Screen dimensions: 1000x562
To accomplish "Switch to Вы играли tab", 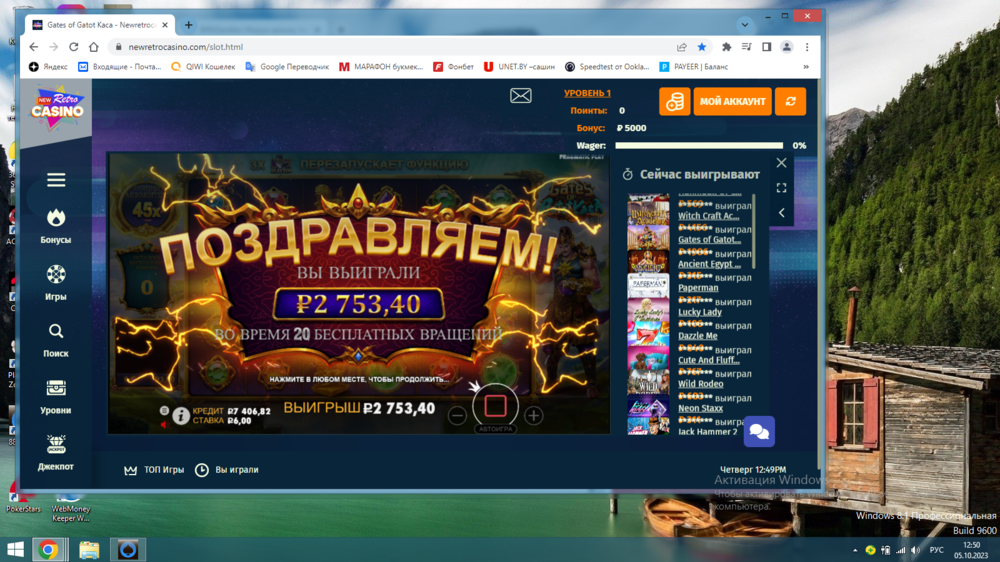I will [227, 470].
